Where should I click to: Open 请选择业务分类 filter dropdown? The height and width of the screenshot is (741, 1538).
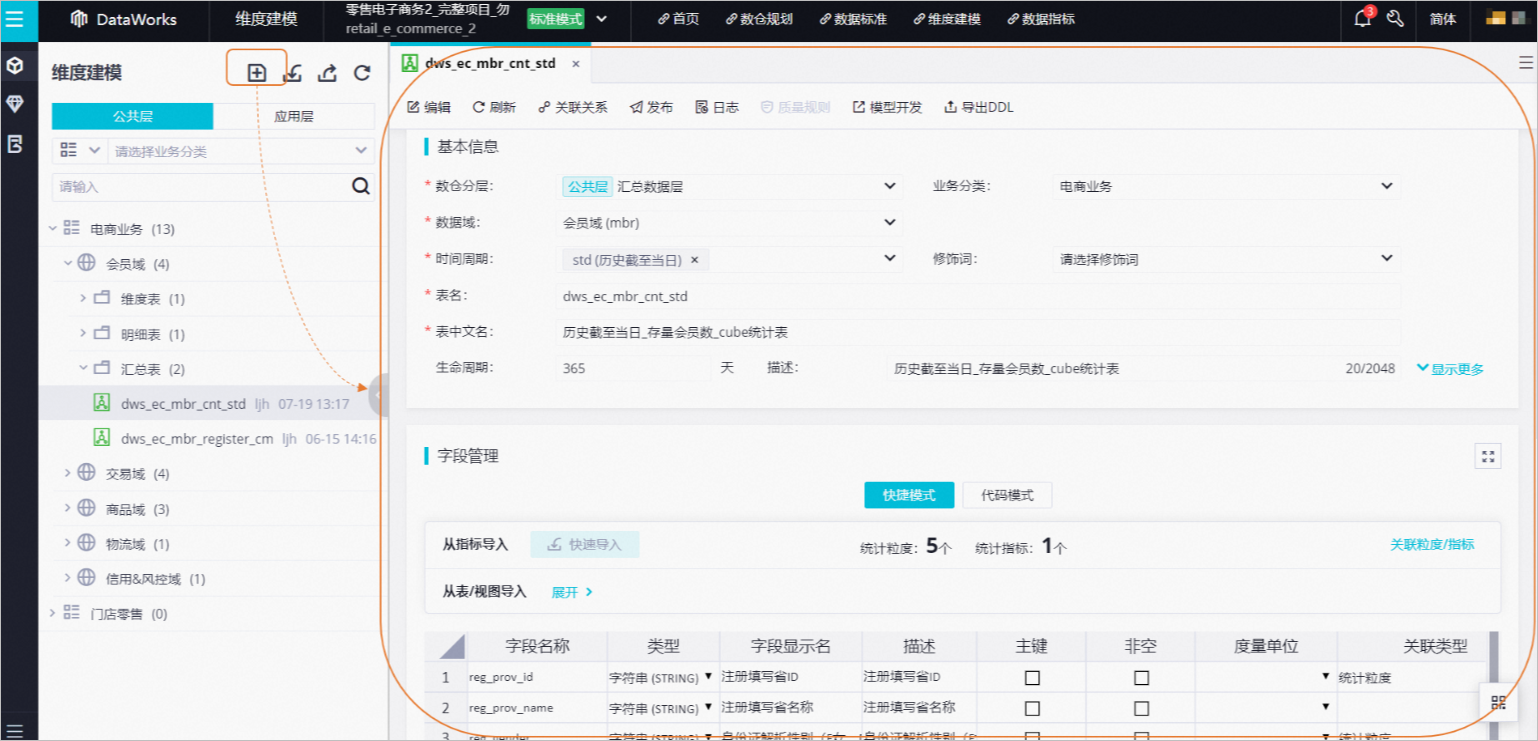click(x=241, y=151)
